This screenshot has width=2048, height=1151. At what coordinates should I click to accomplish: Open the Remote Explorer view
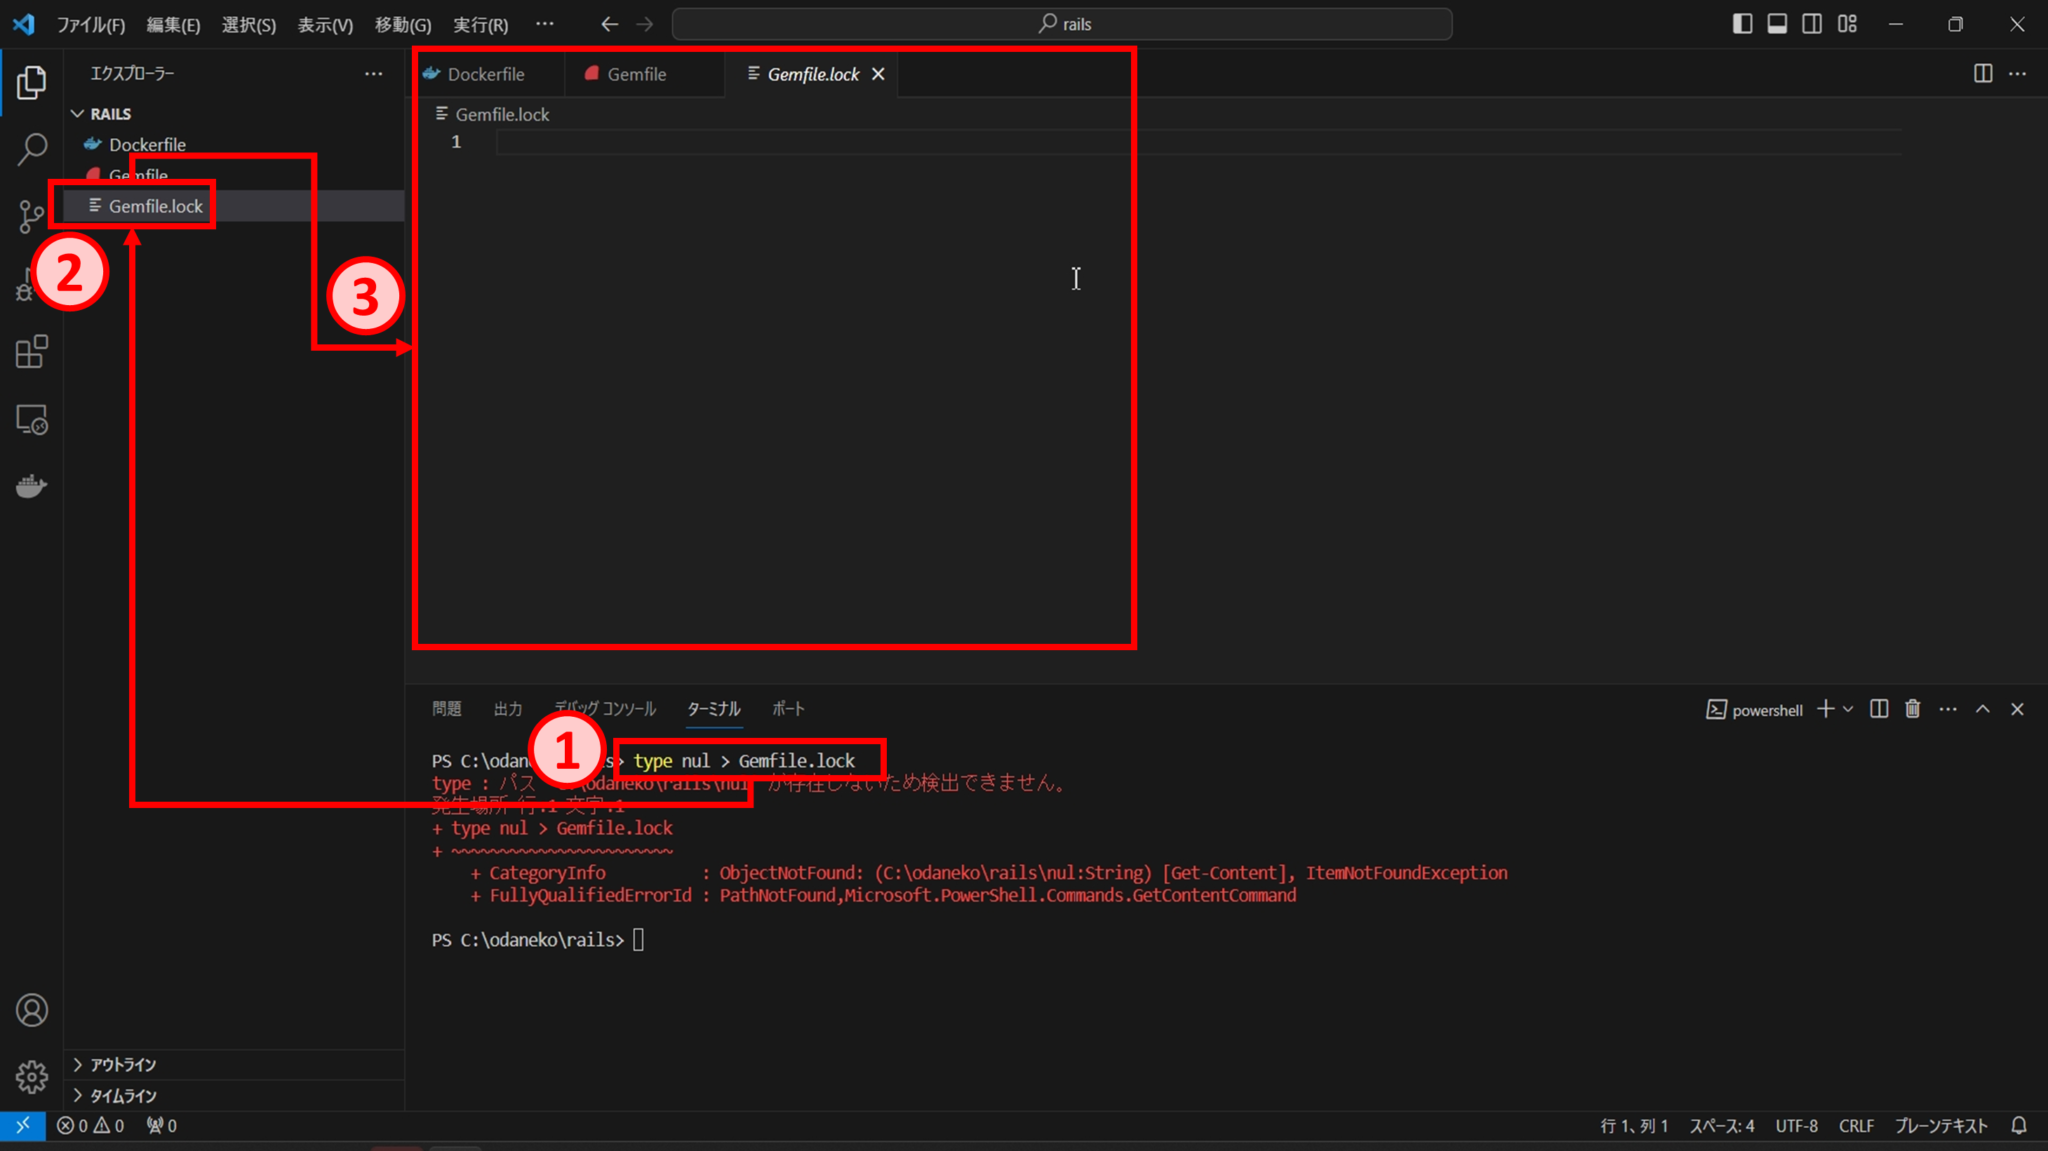tap(32, 420)
